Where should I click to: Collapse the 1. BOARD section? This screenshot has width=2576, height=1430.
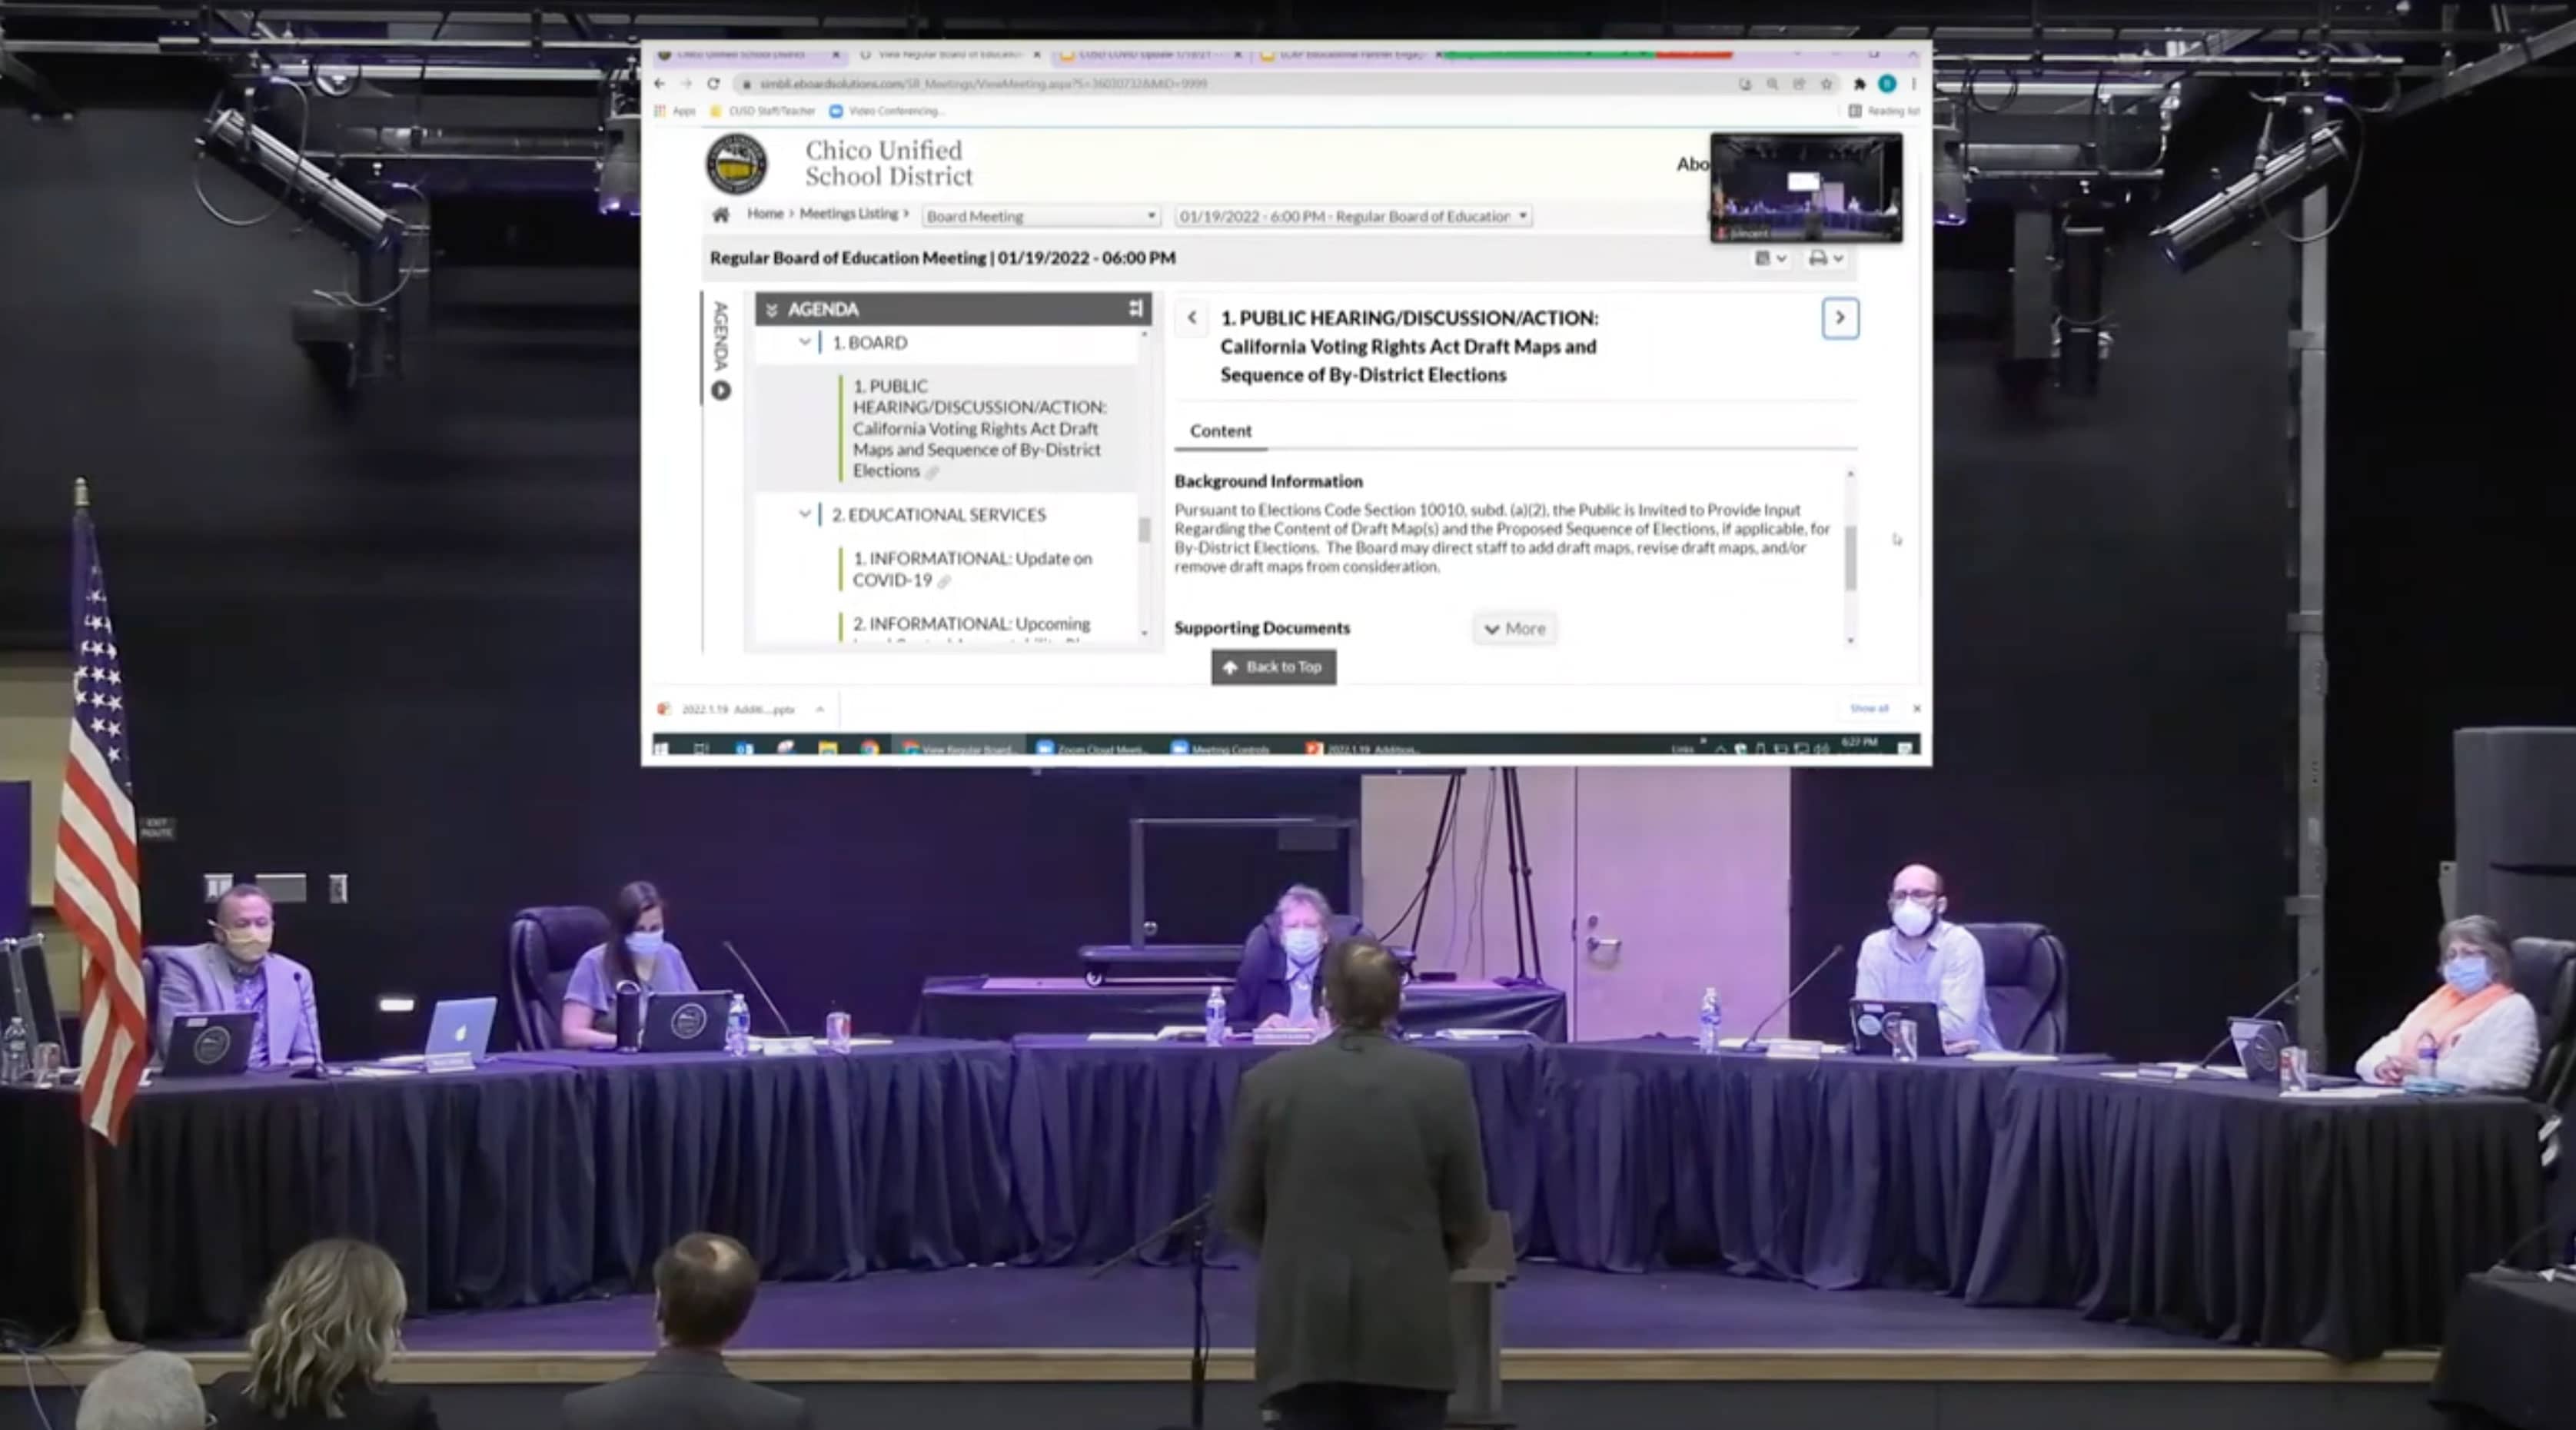pyautogui.click(x=804, y=342)
